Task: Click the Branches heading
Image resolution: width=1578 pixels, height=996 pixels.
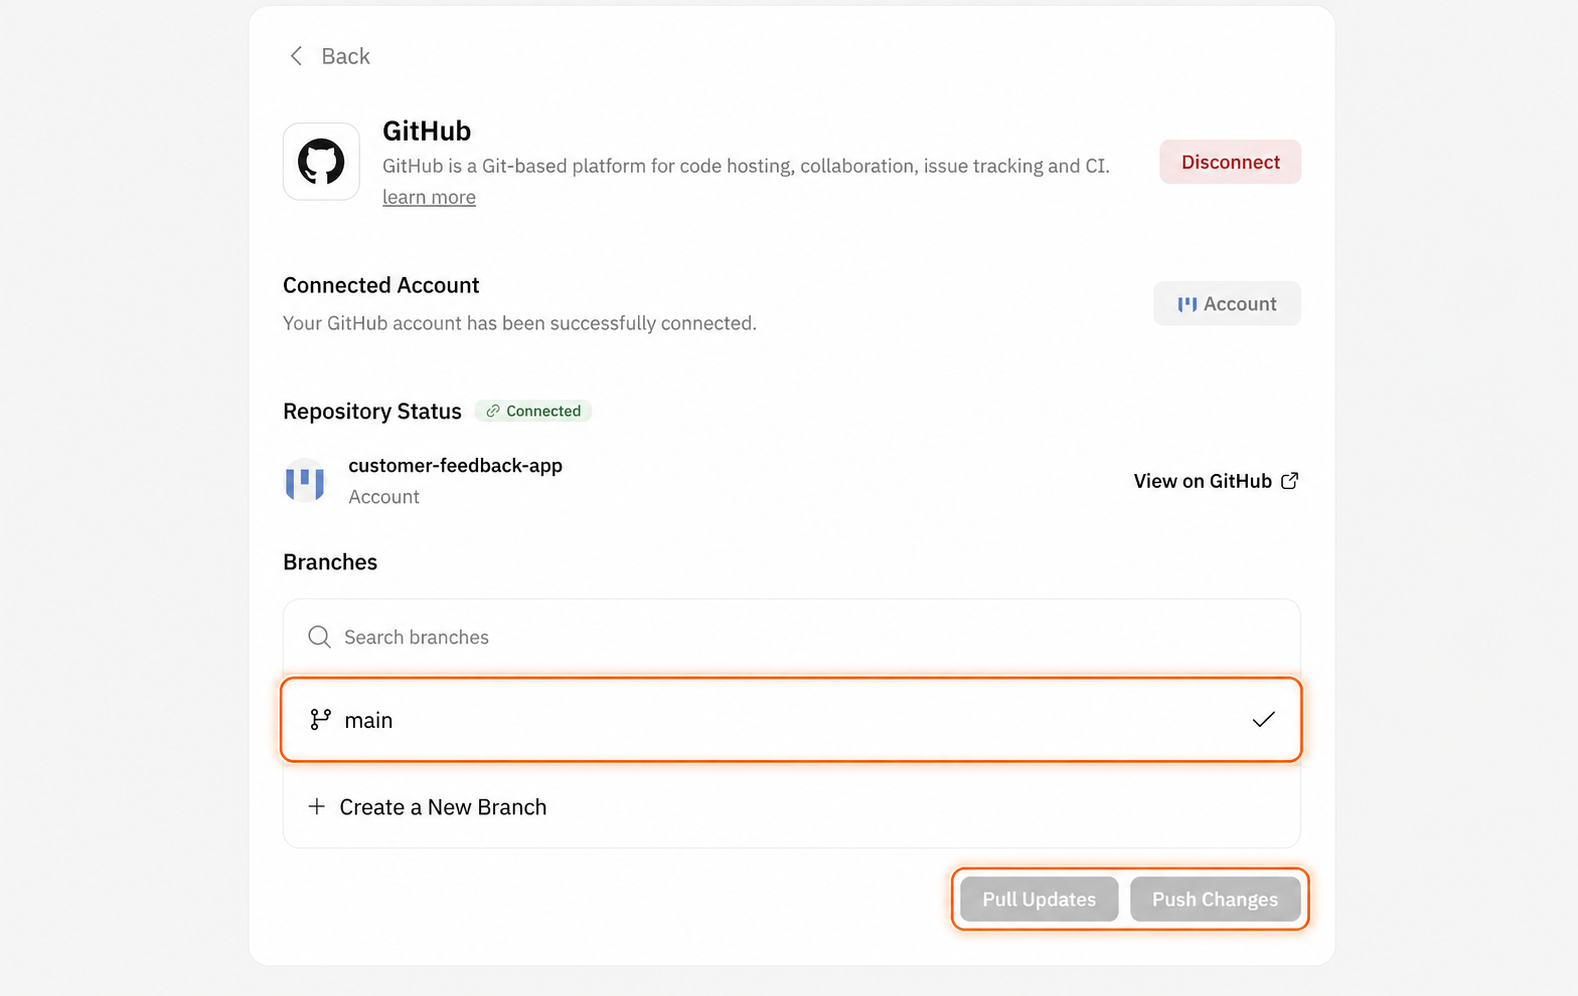Action: [x=330, y=562]
